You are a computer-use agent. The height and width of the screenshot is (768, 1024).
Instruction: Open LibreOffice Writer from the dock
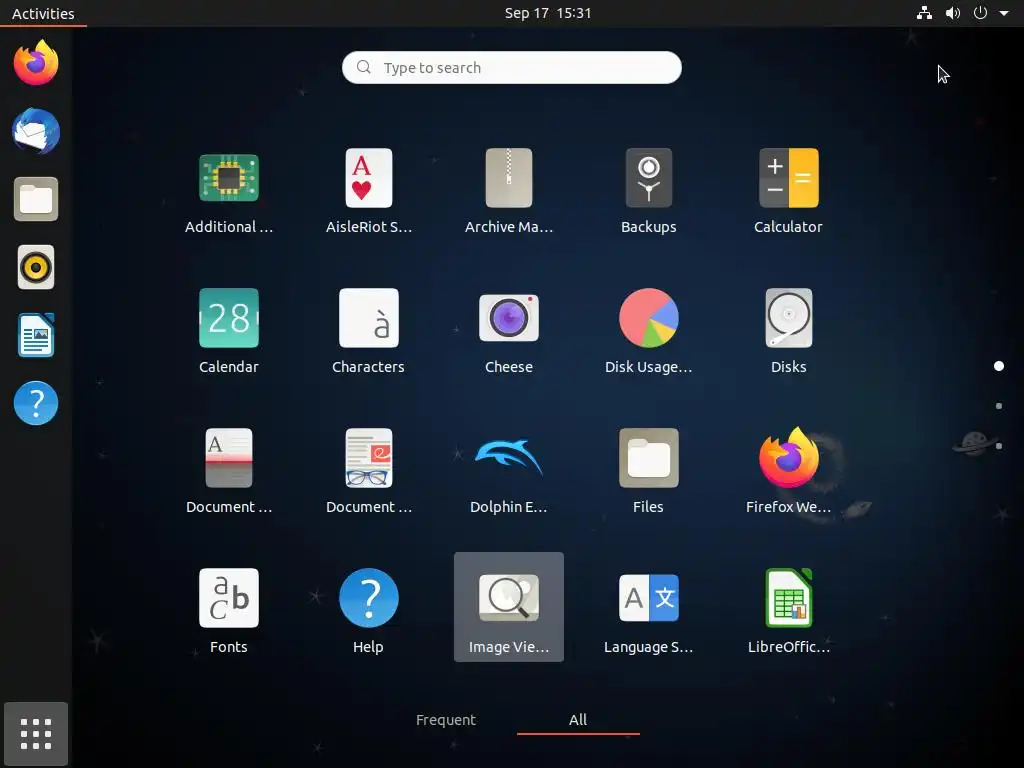point(36,335)
